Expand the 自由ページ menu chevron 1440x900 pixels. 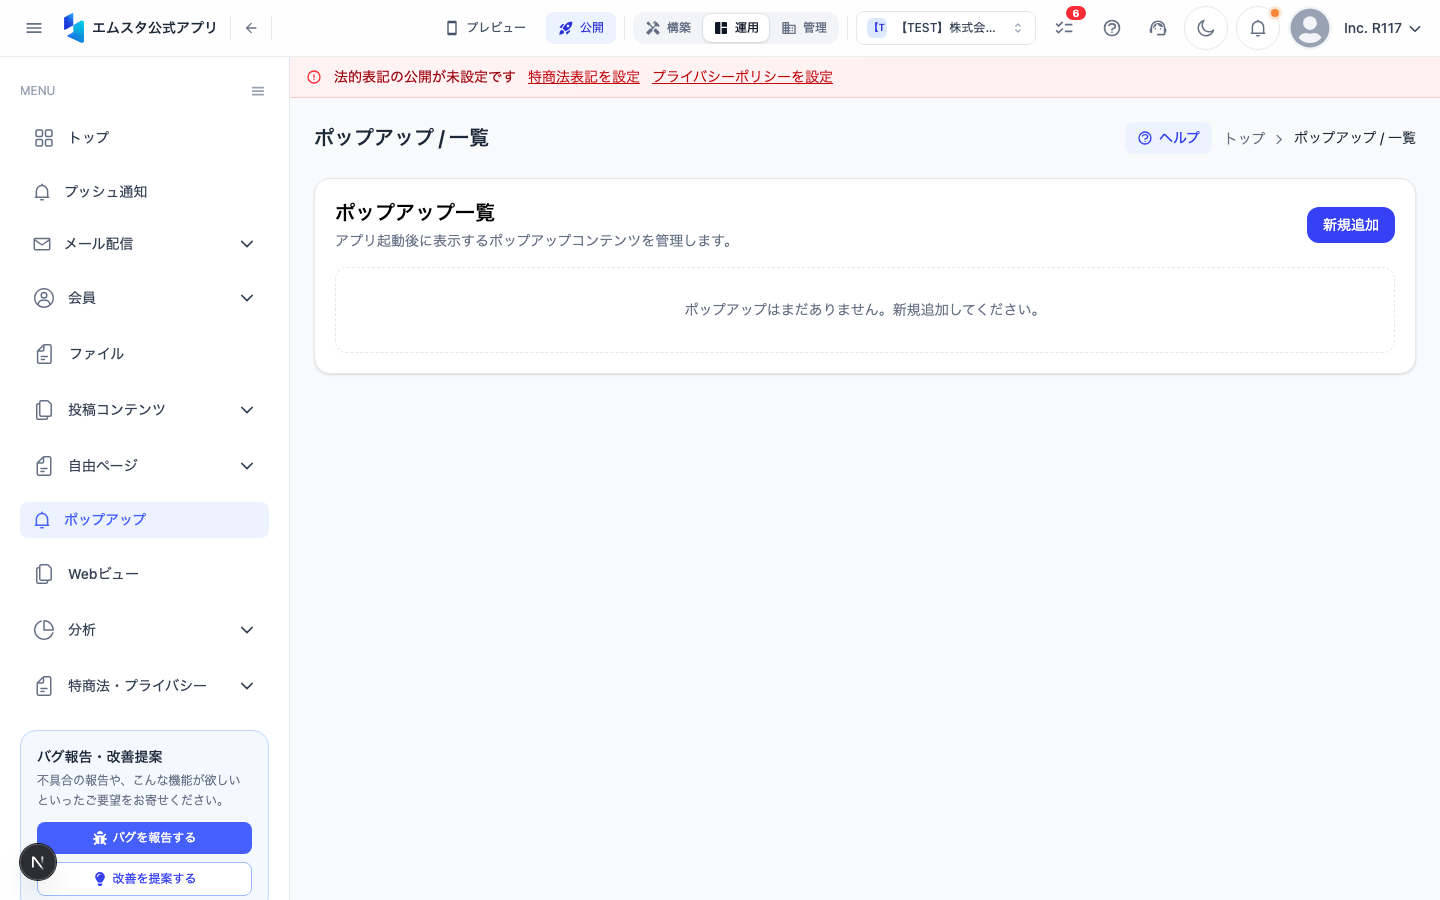click(247, 466)
